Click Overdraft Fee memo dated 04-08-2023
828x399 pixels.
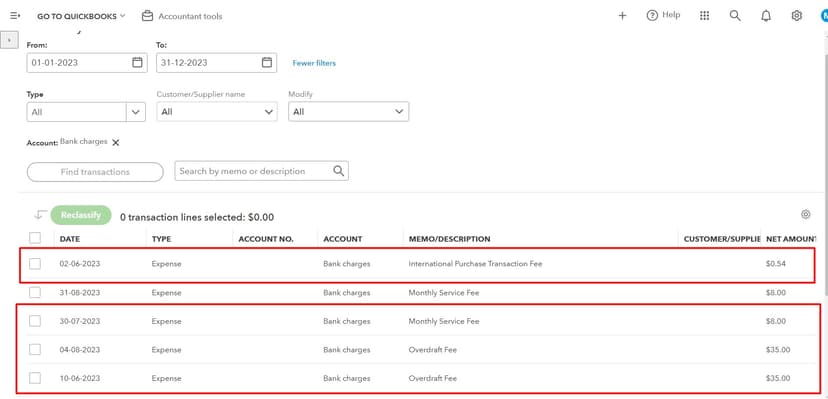(432, 349)
